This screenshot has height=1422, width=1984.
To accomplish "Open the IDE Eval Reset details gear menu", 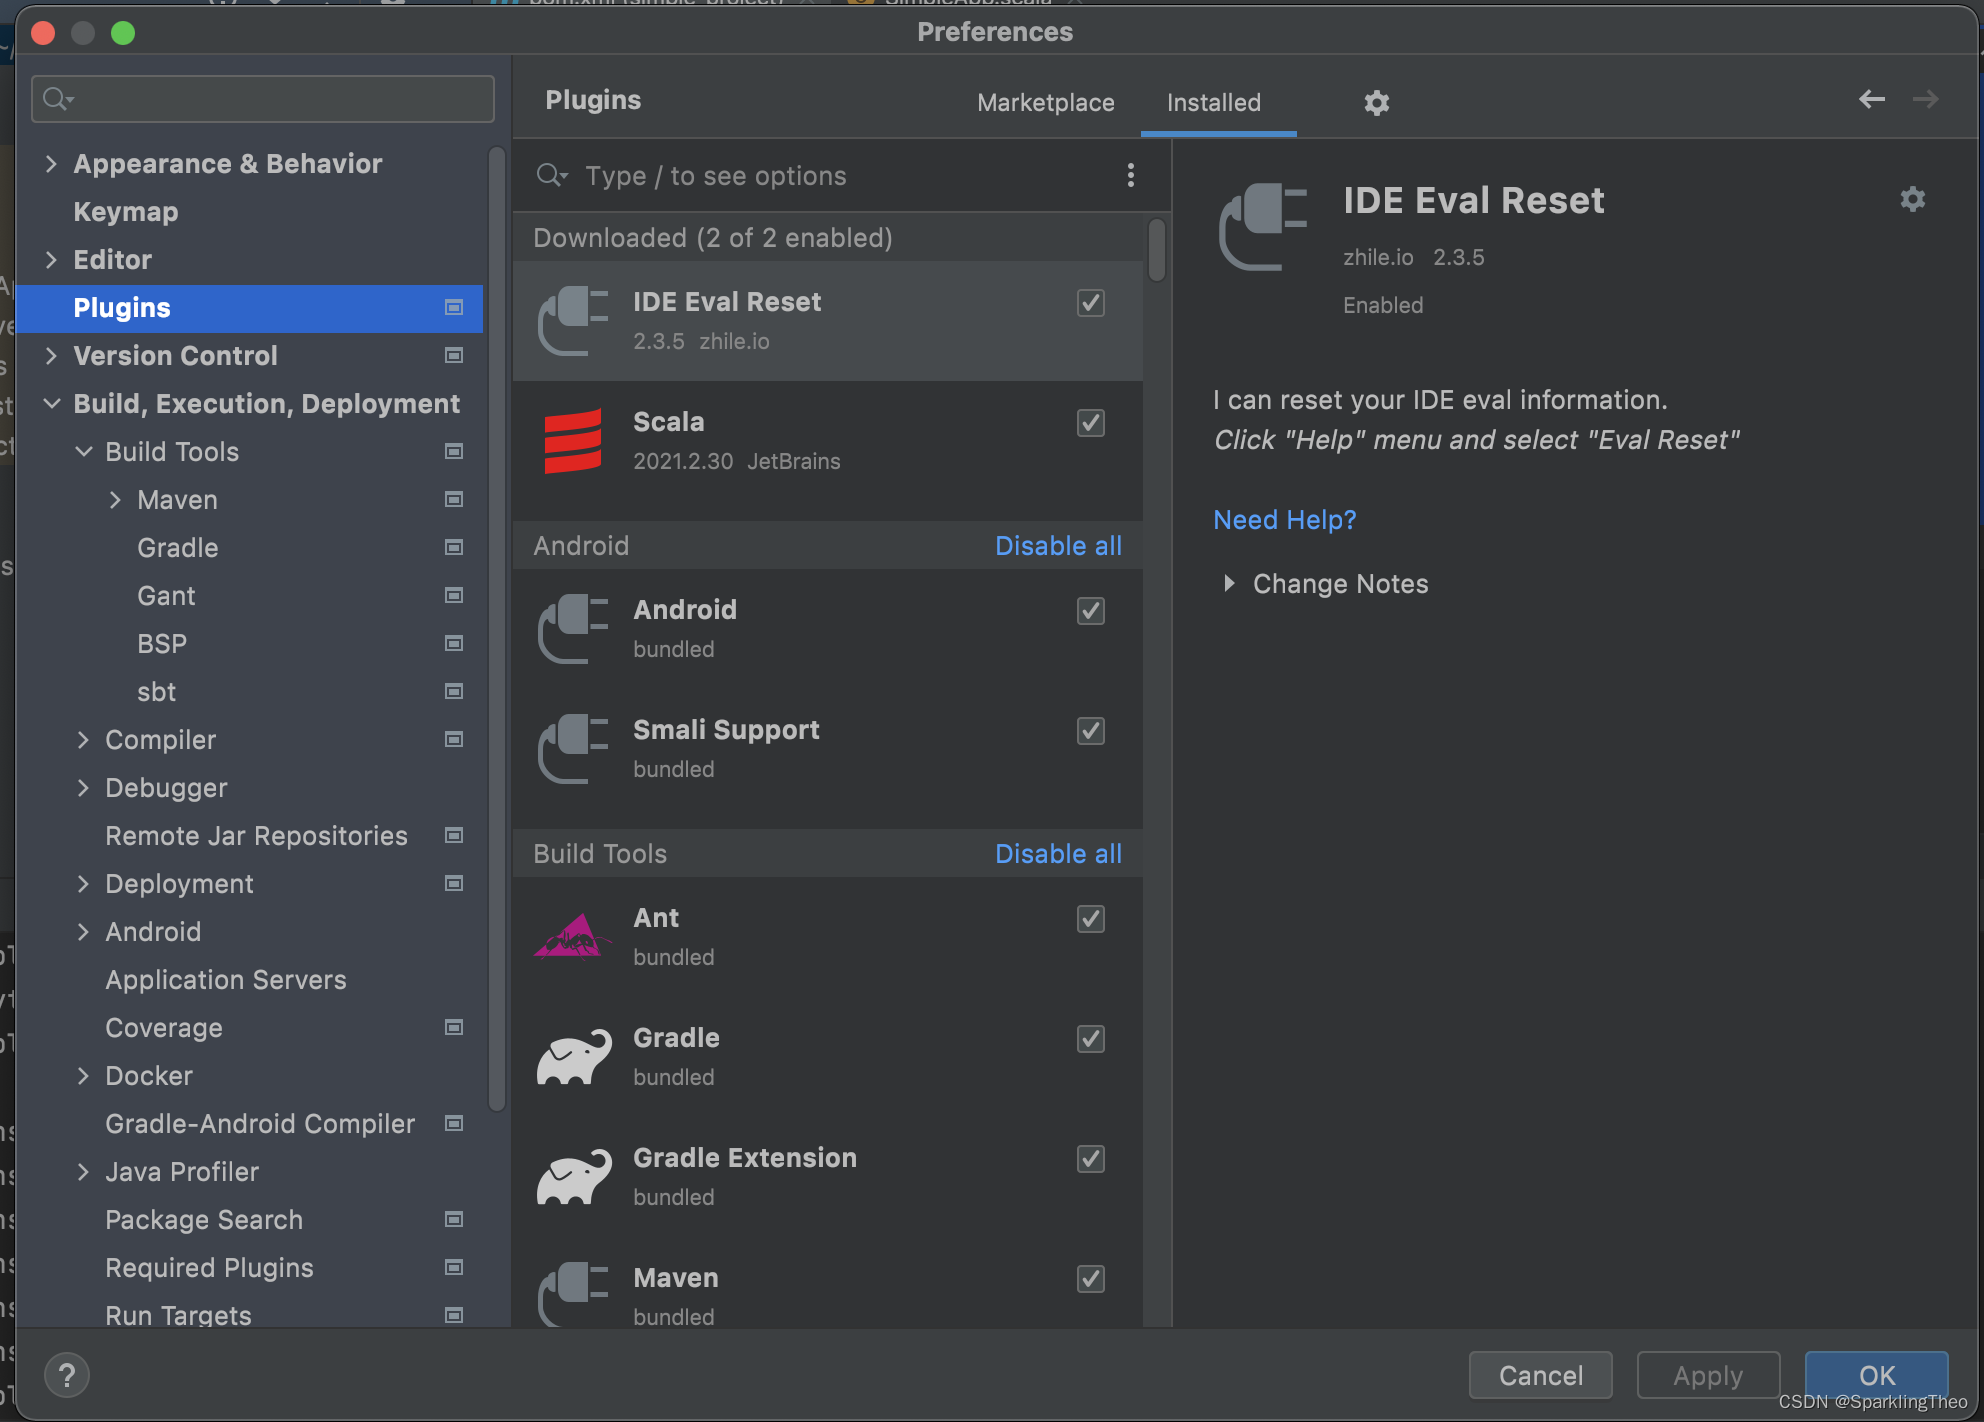I will (x=1912, y=199).
